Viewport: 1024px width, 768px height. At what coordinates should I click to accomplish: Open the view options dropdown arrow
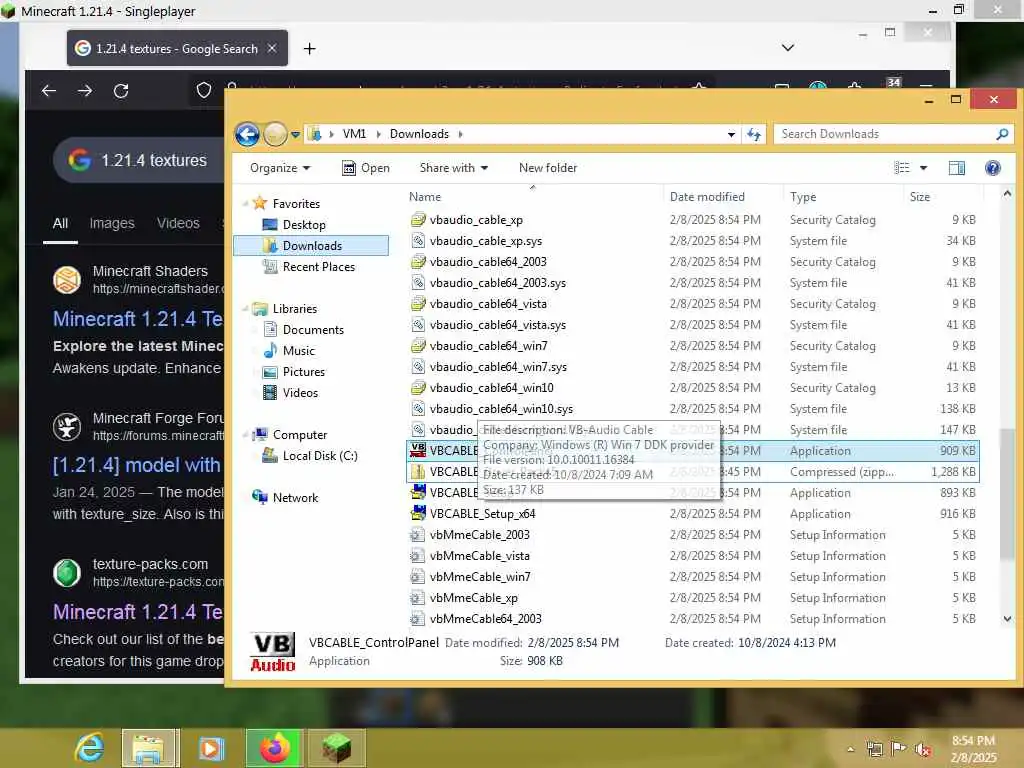click(x=923, y=168)
